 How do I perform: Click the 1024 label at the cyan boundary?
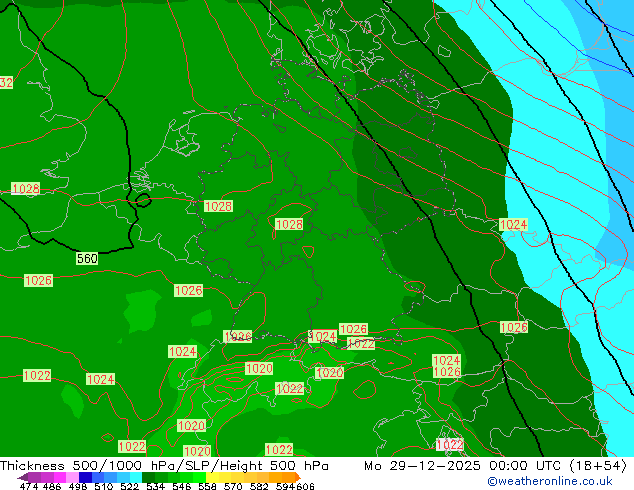click(514, 225)
